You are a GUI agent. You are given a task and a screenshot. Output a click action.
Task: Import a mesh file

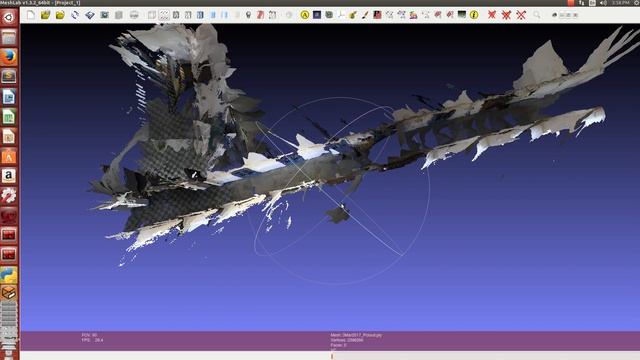(x=60, y=15)
